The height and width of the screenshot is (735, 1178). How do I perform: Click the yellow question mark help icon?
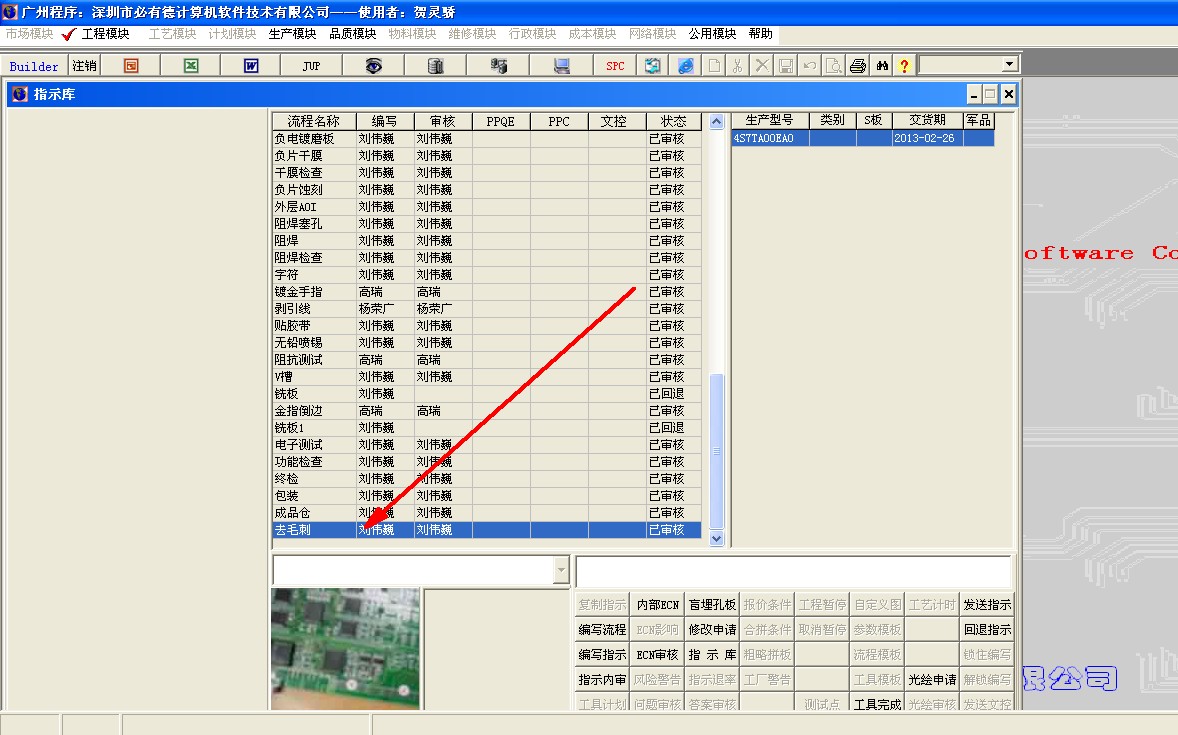(905, 66)
